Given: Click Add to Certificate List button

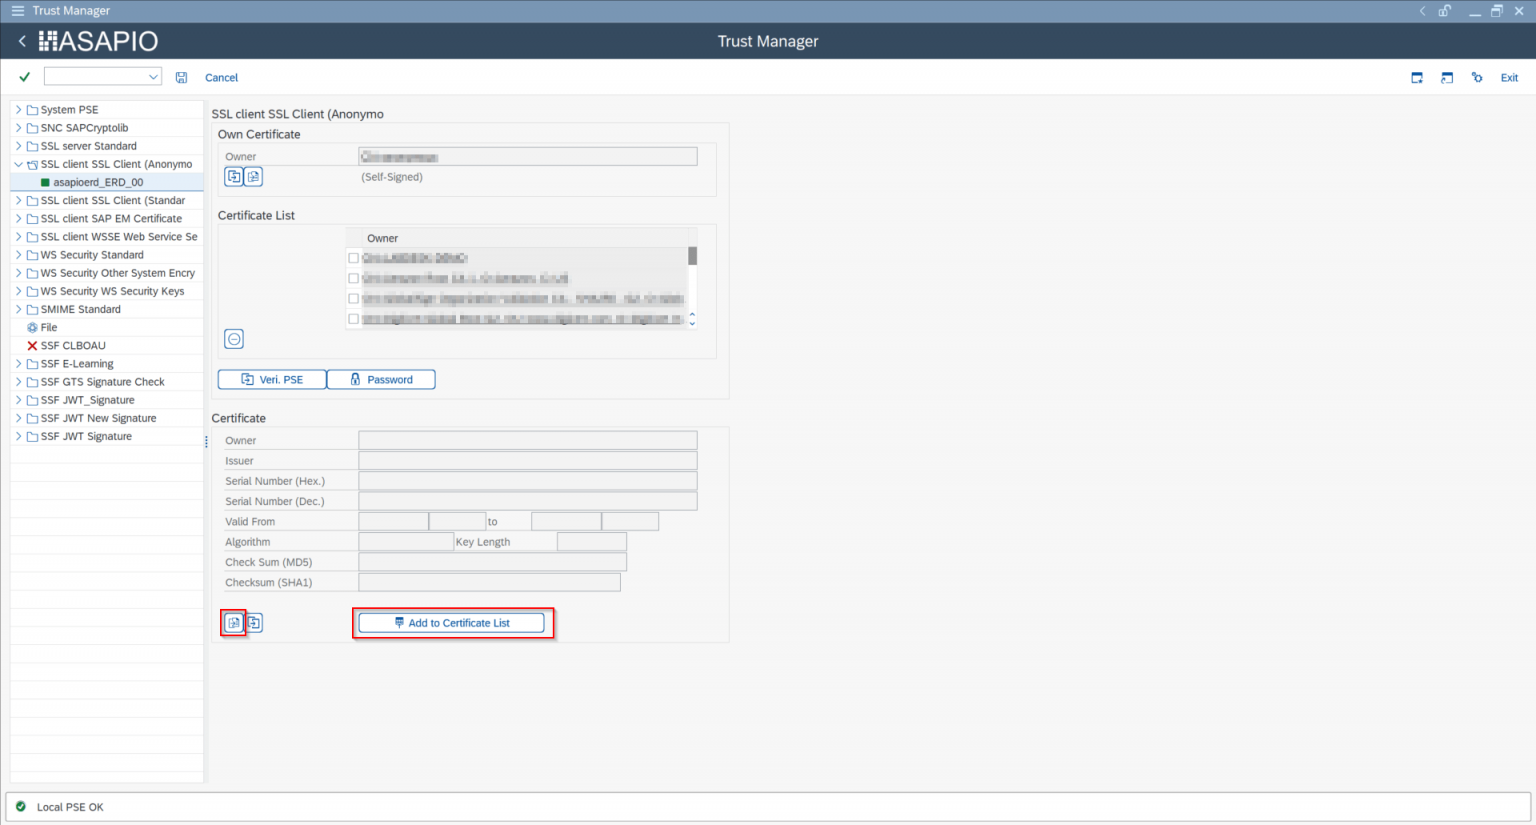Looking at the screenshot, I should point(451,623).
